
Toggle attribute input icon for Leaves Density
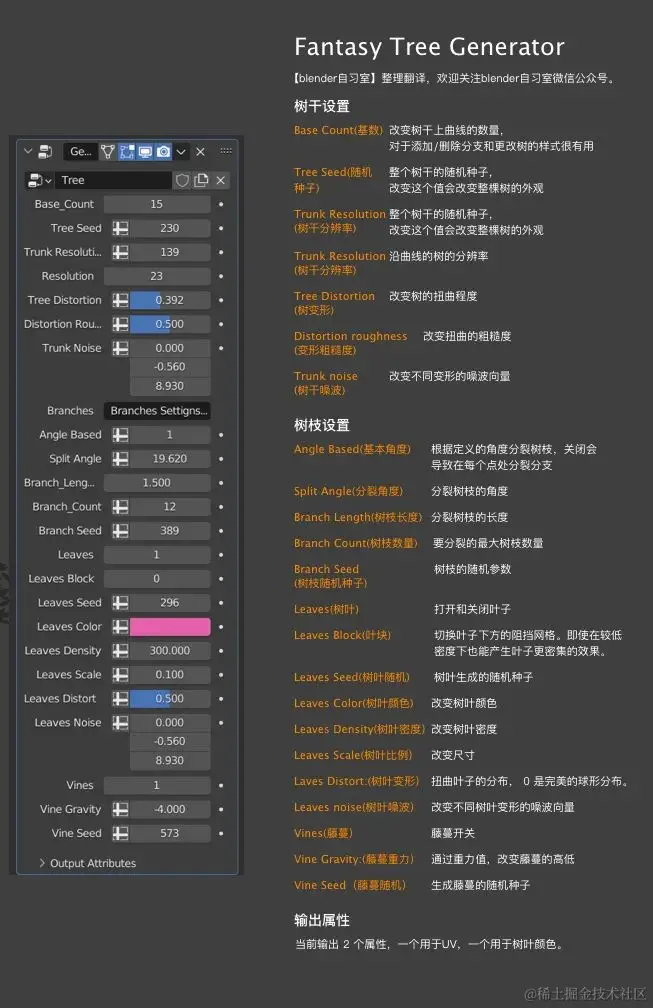pos(120,651)
